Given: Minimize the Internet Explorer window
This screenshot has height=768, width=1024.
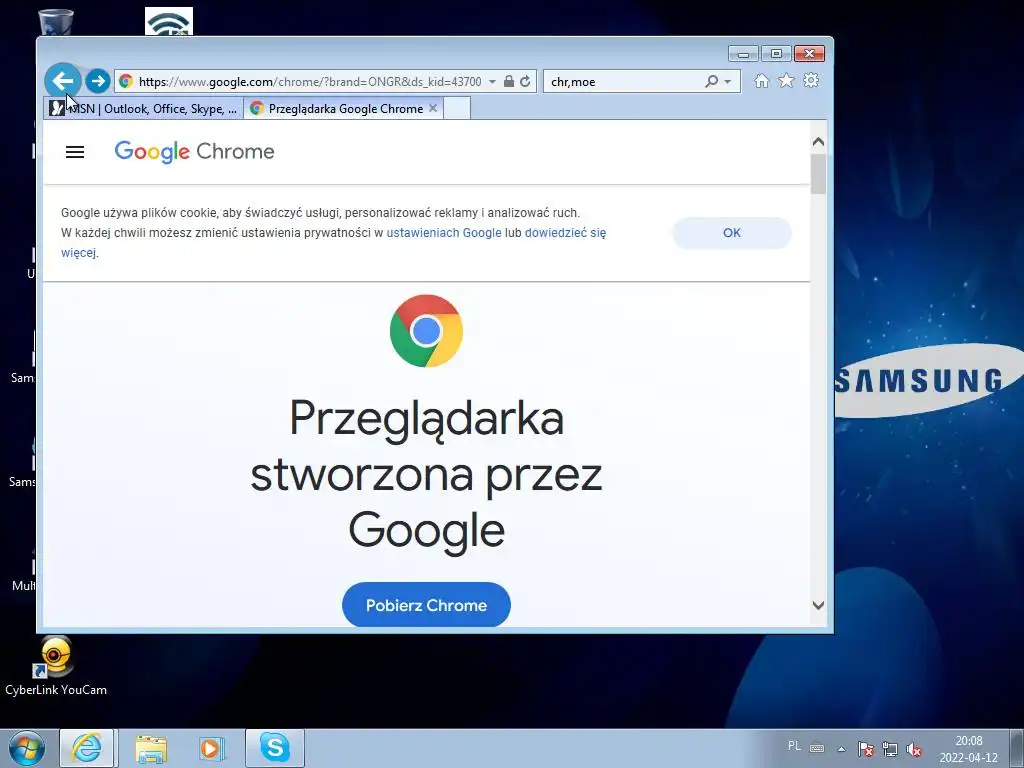Looking at the screenshot, I should coord(743,54).
